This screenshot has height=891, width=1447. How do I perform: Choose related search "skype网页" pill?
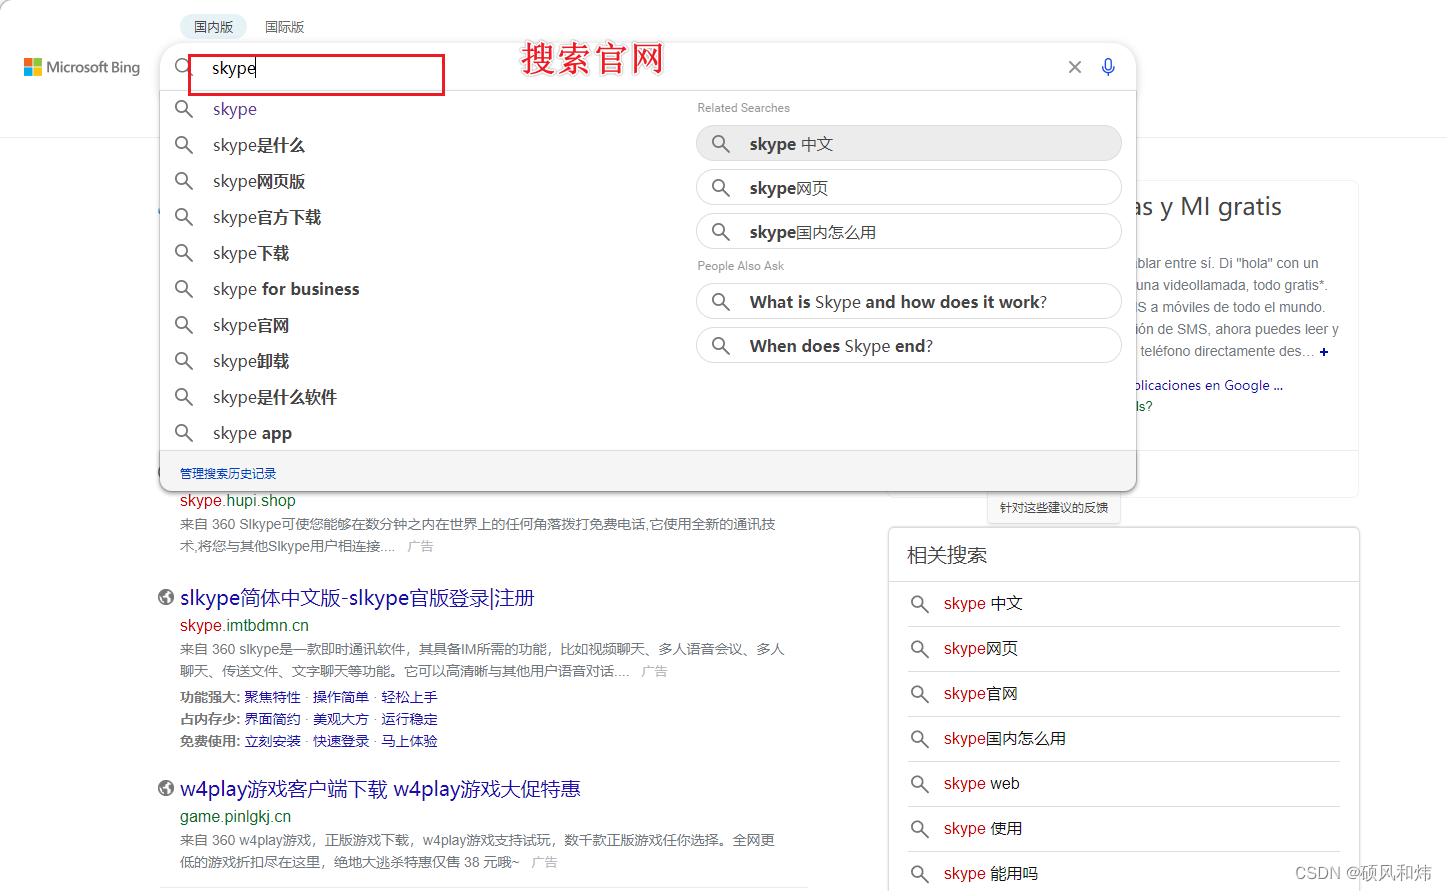tap(908, 187)
